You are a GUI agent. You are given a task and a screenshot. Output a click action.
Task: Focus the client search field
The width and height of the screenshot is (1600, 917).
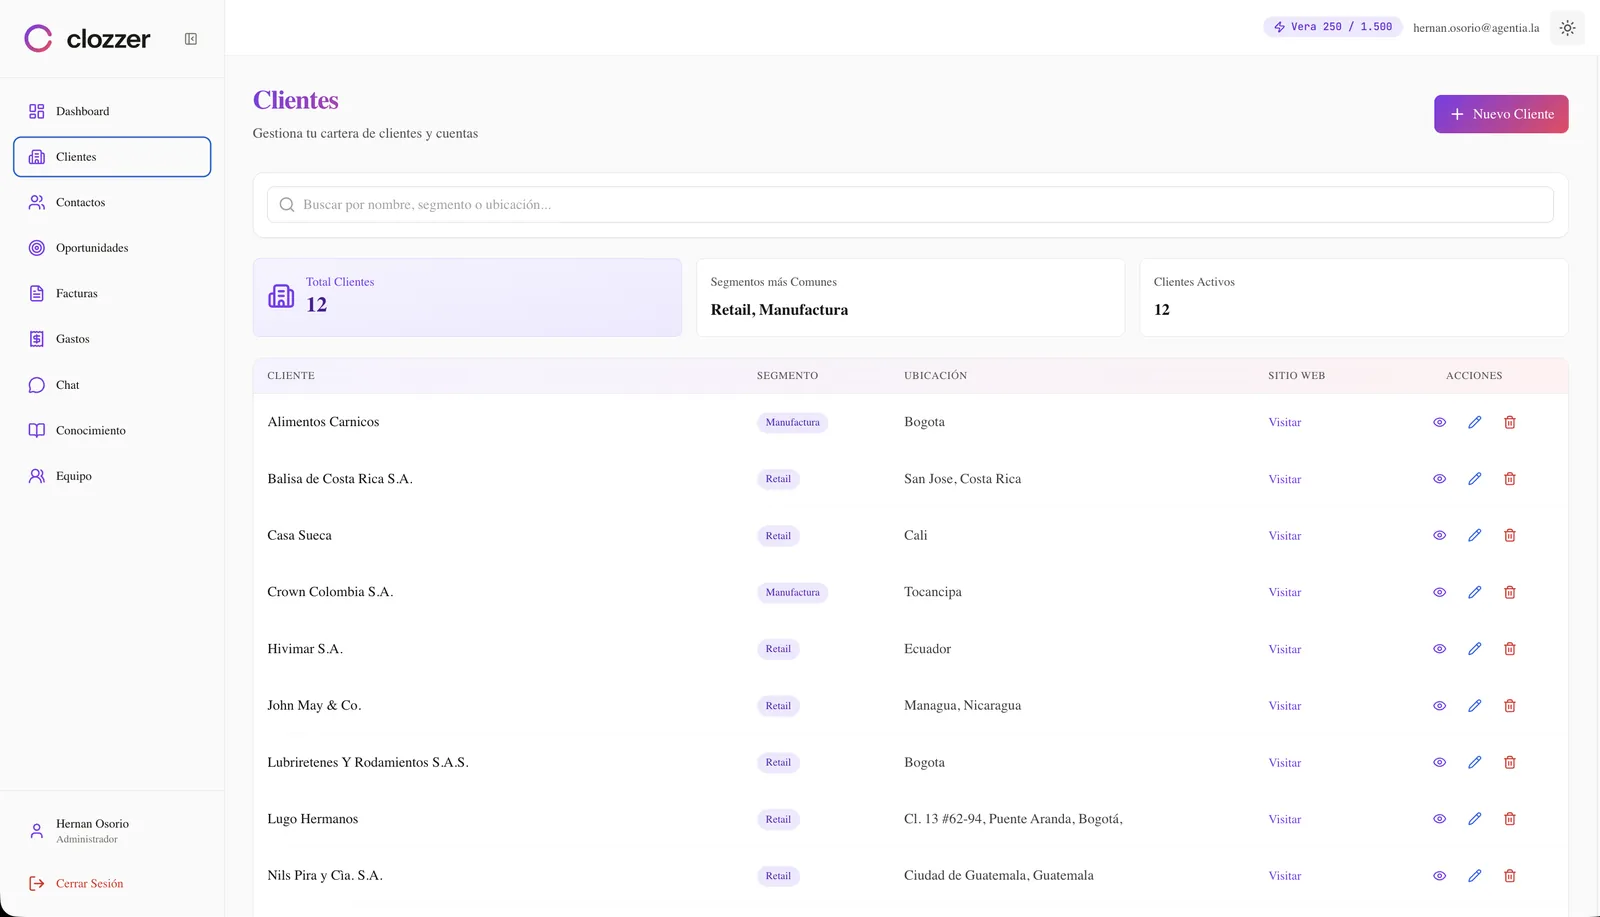pos(910,205)
